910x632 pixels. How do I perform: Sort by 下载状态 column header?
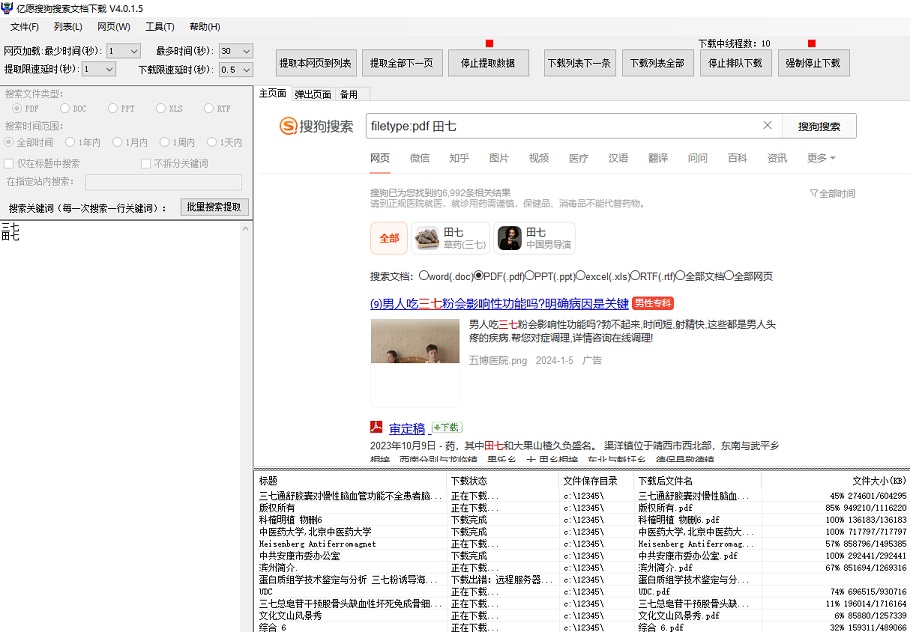[504, 481]
